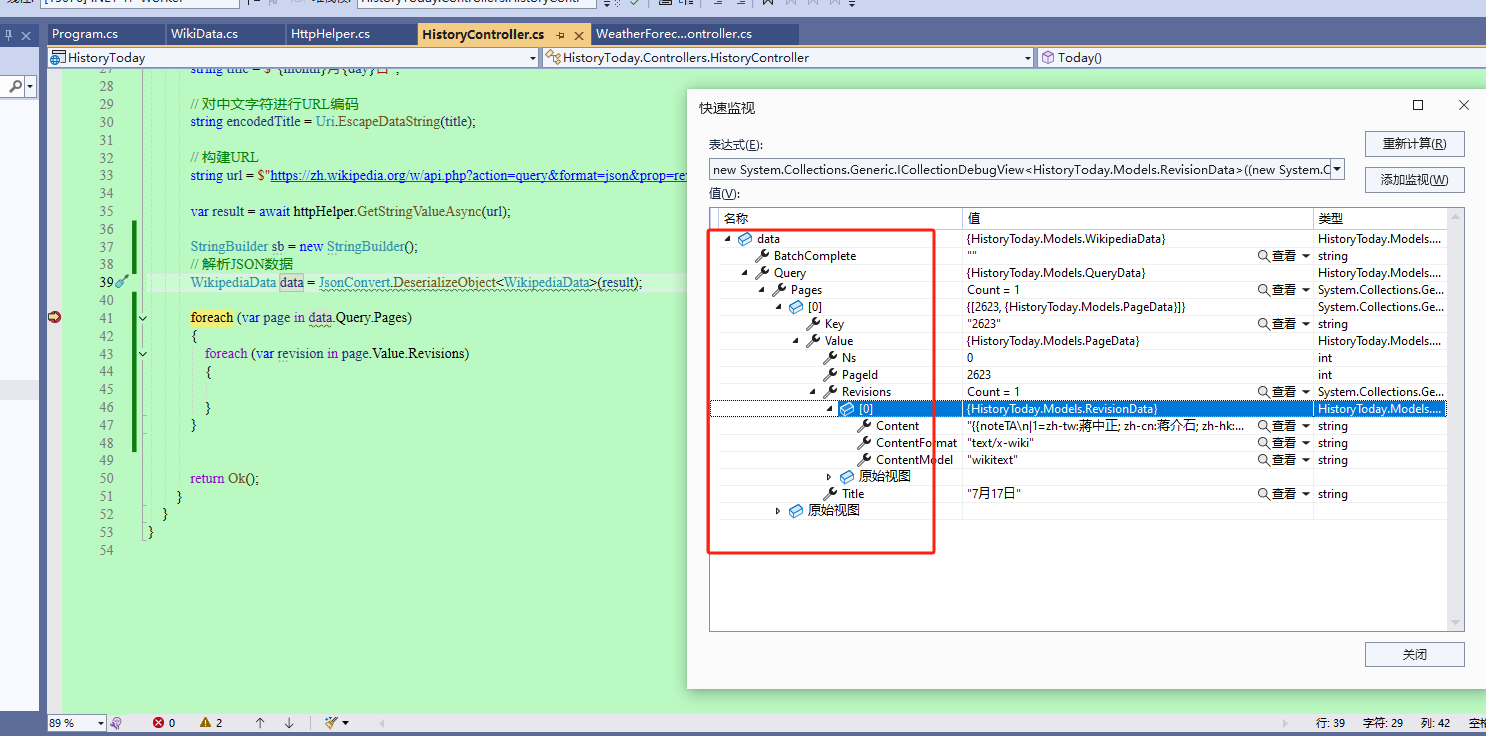The image size is (1486, 736).
Task: Select the PageId property row
Action: tap(1078, 375)
